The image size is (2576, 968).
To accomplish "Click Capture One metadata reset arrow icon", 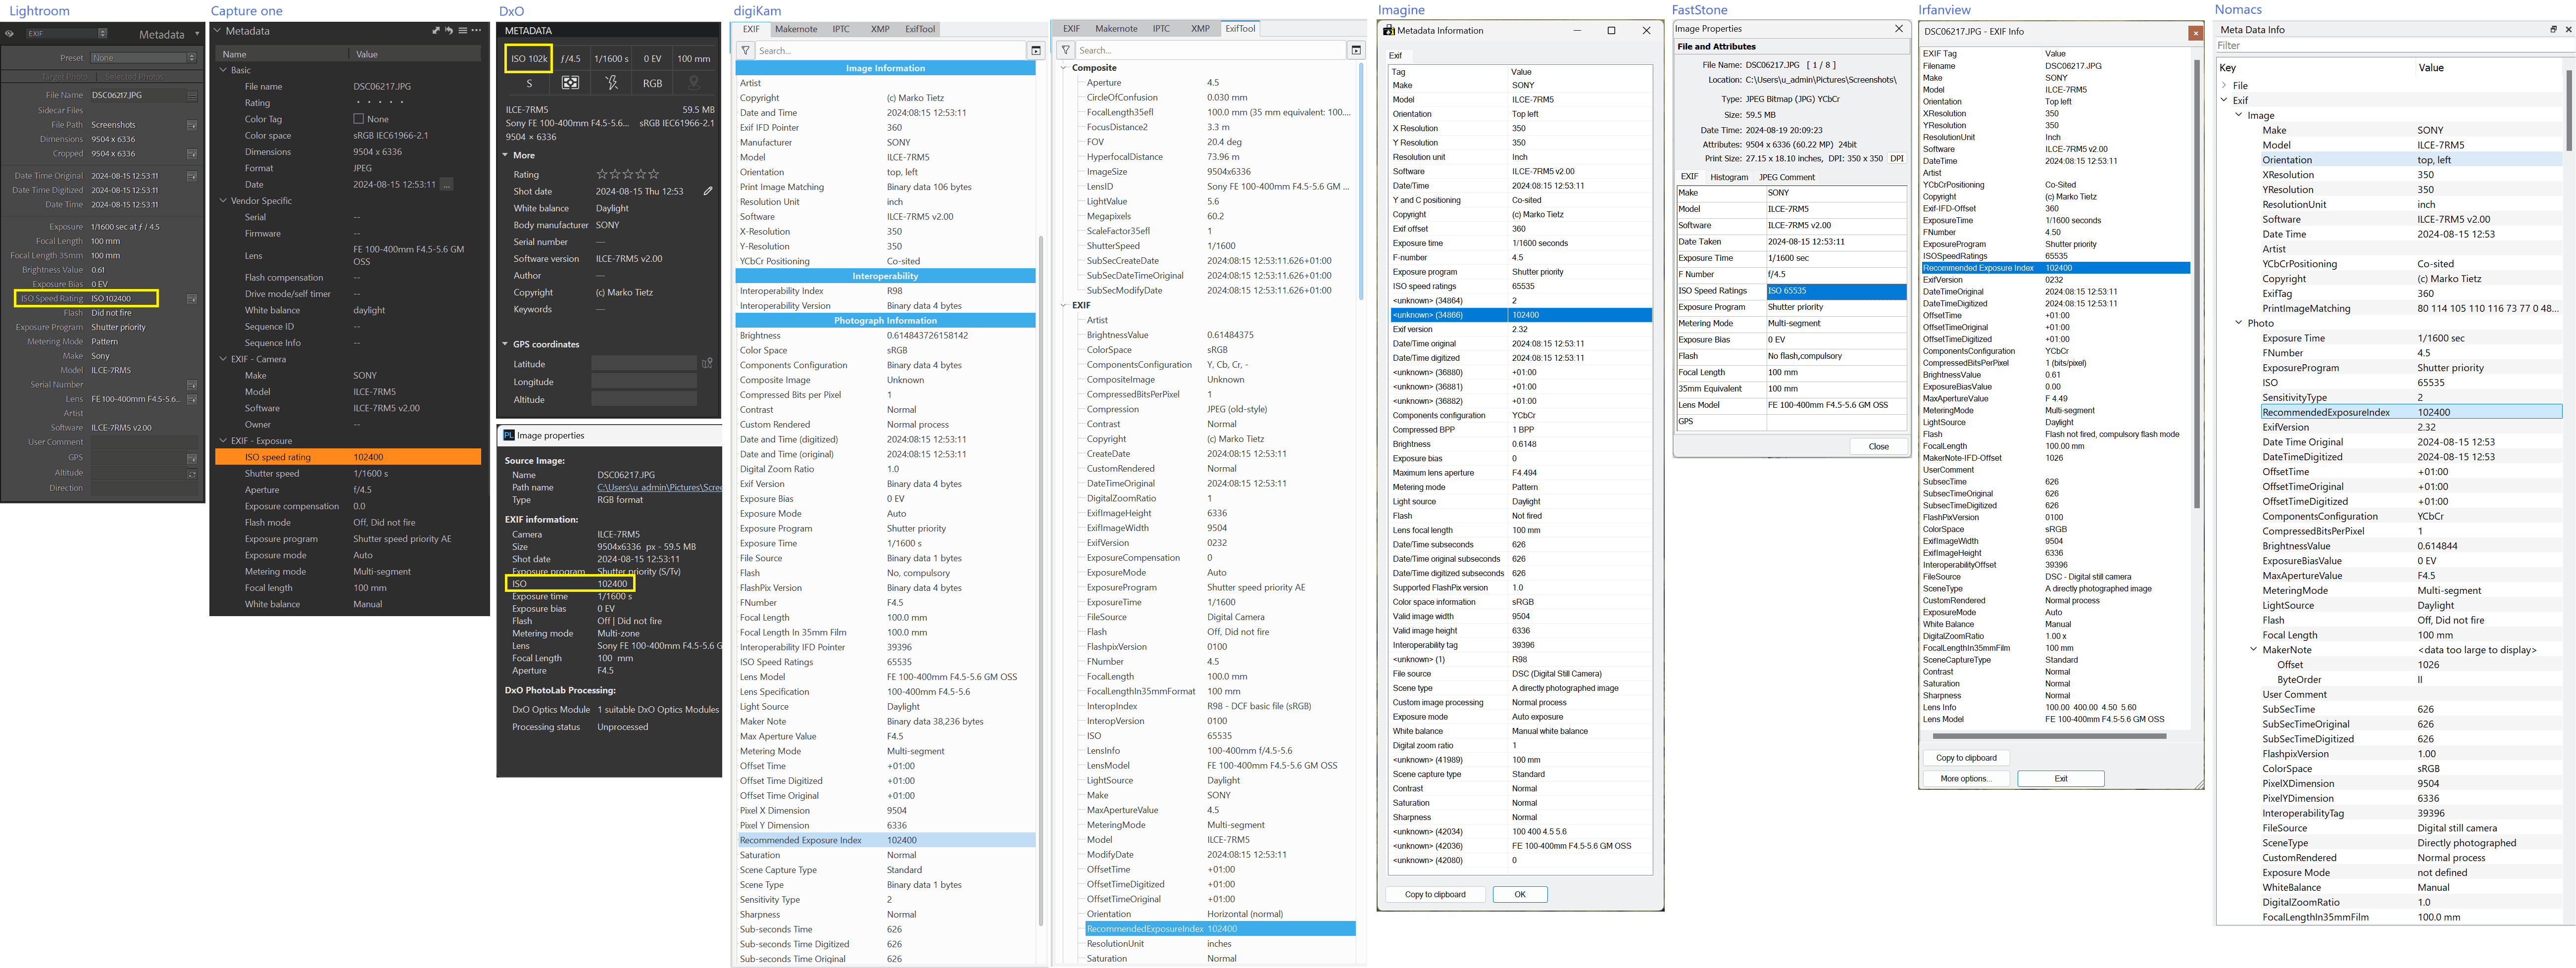I will (449, 31).
